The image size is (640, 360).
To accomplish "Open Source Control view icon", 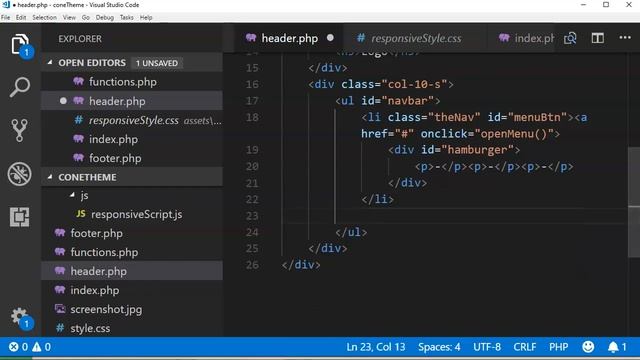I will 20,131.
